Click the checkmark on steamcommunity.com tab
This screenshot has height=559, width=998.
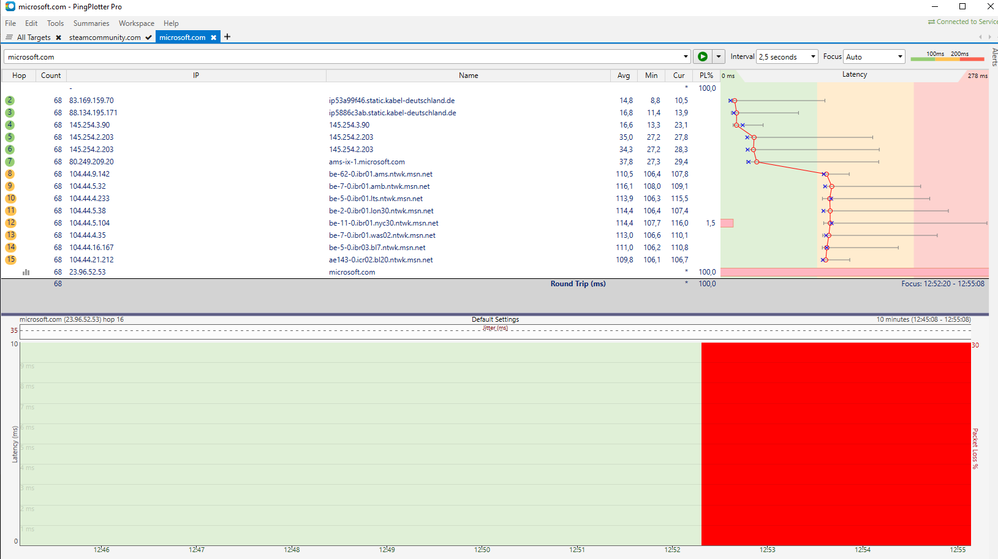[148, 38]
